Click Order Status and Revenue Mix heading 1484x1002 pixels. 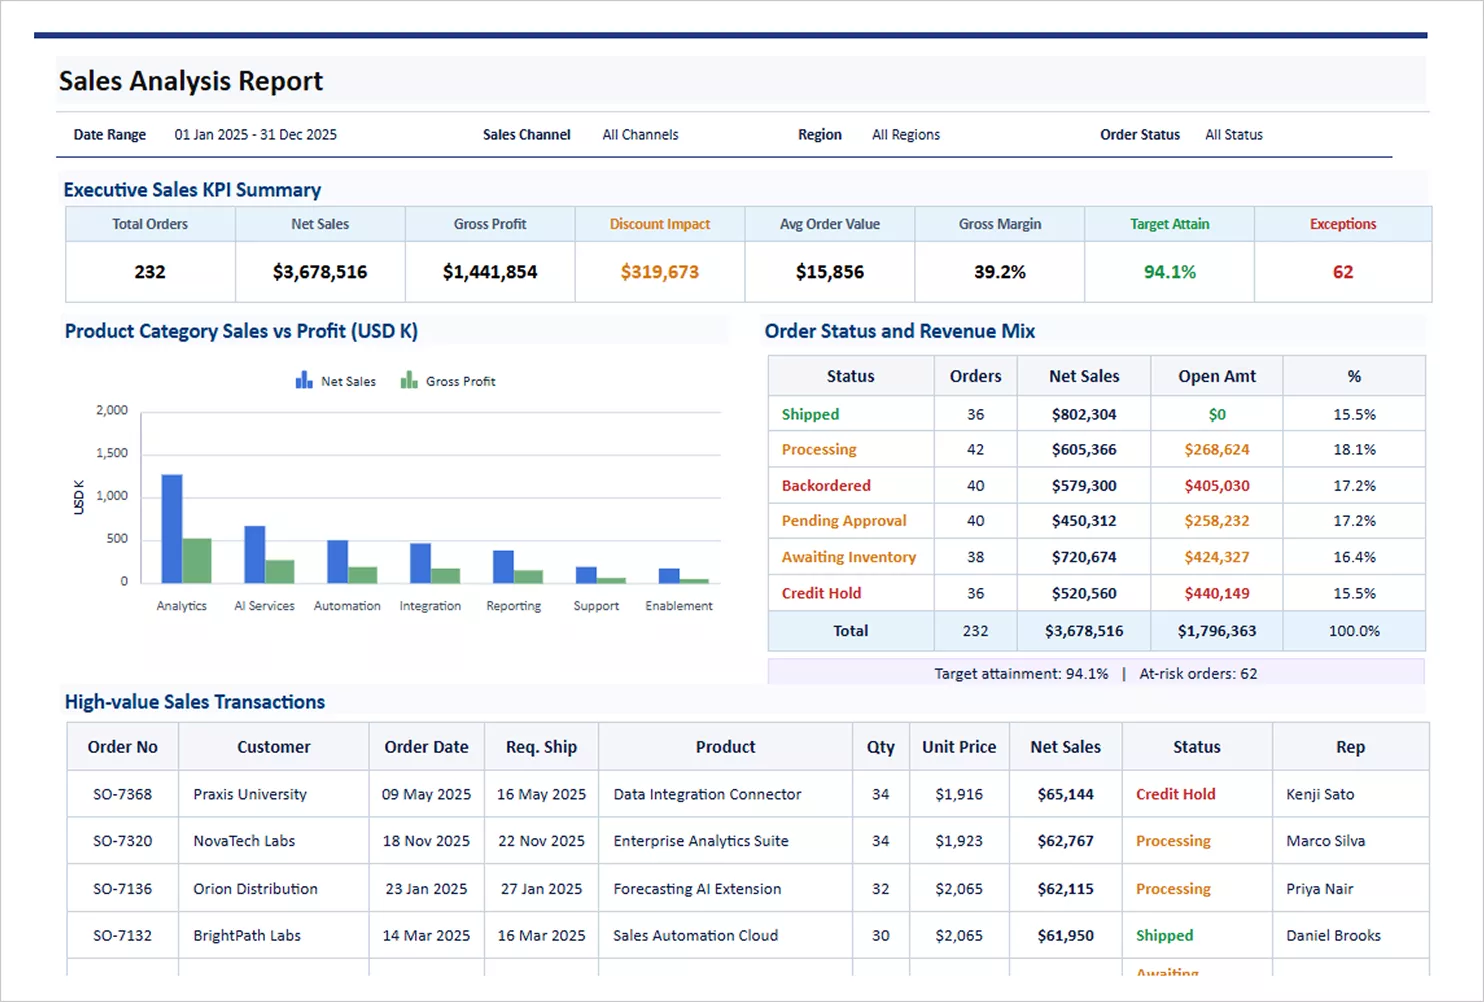tap(900, 331)
